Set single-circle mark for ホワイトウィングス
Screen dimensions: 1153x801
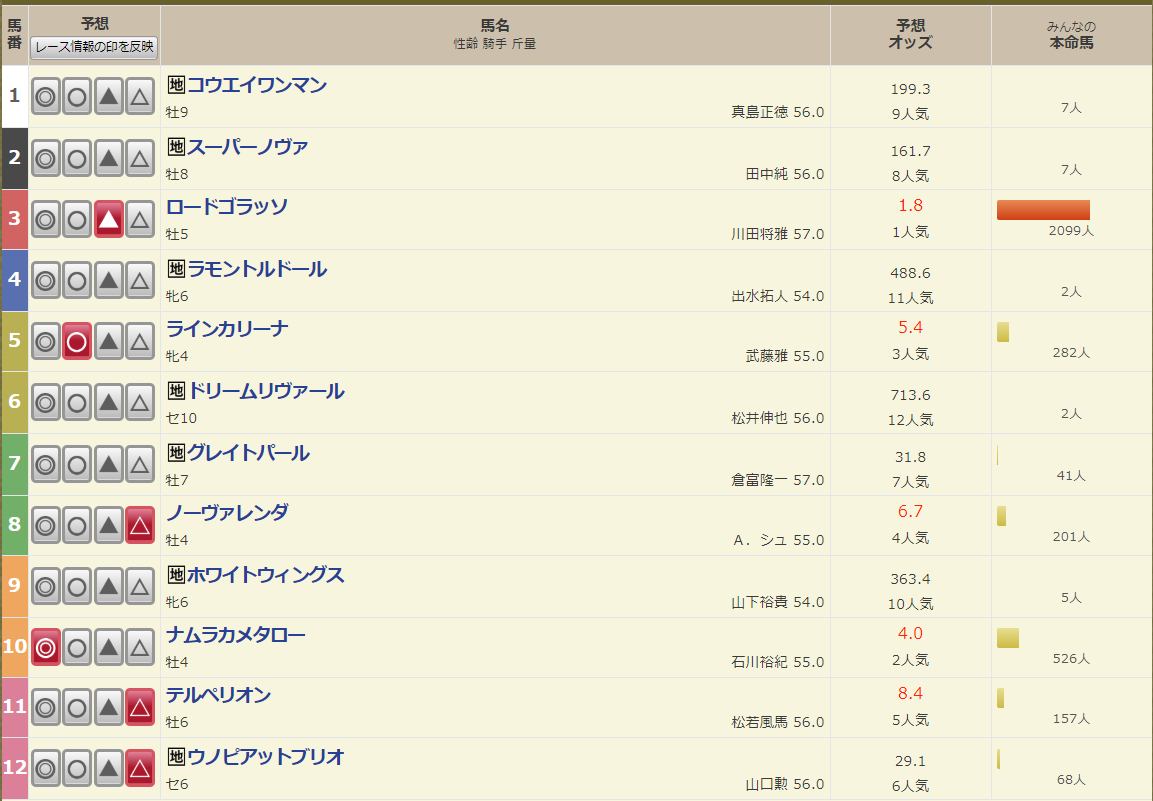(77, 586)
